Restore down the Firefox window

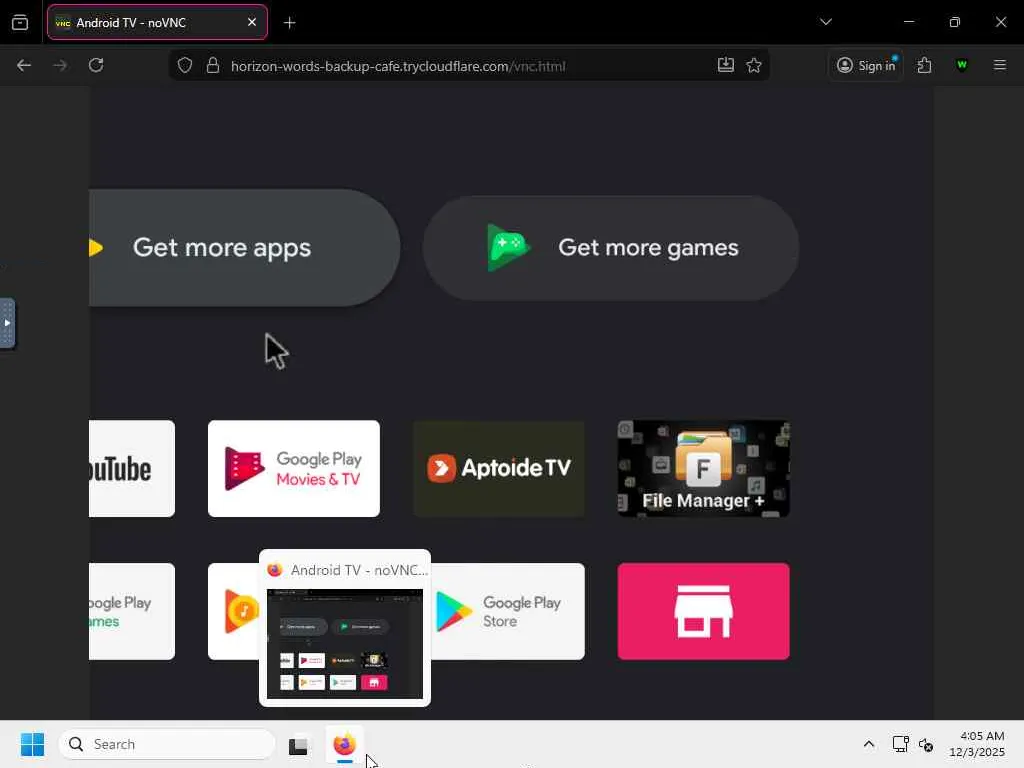coord(954,22)
